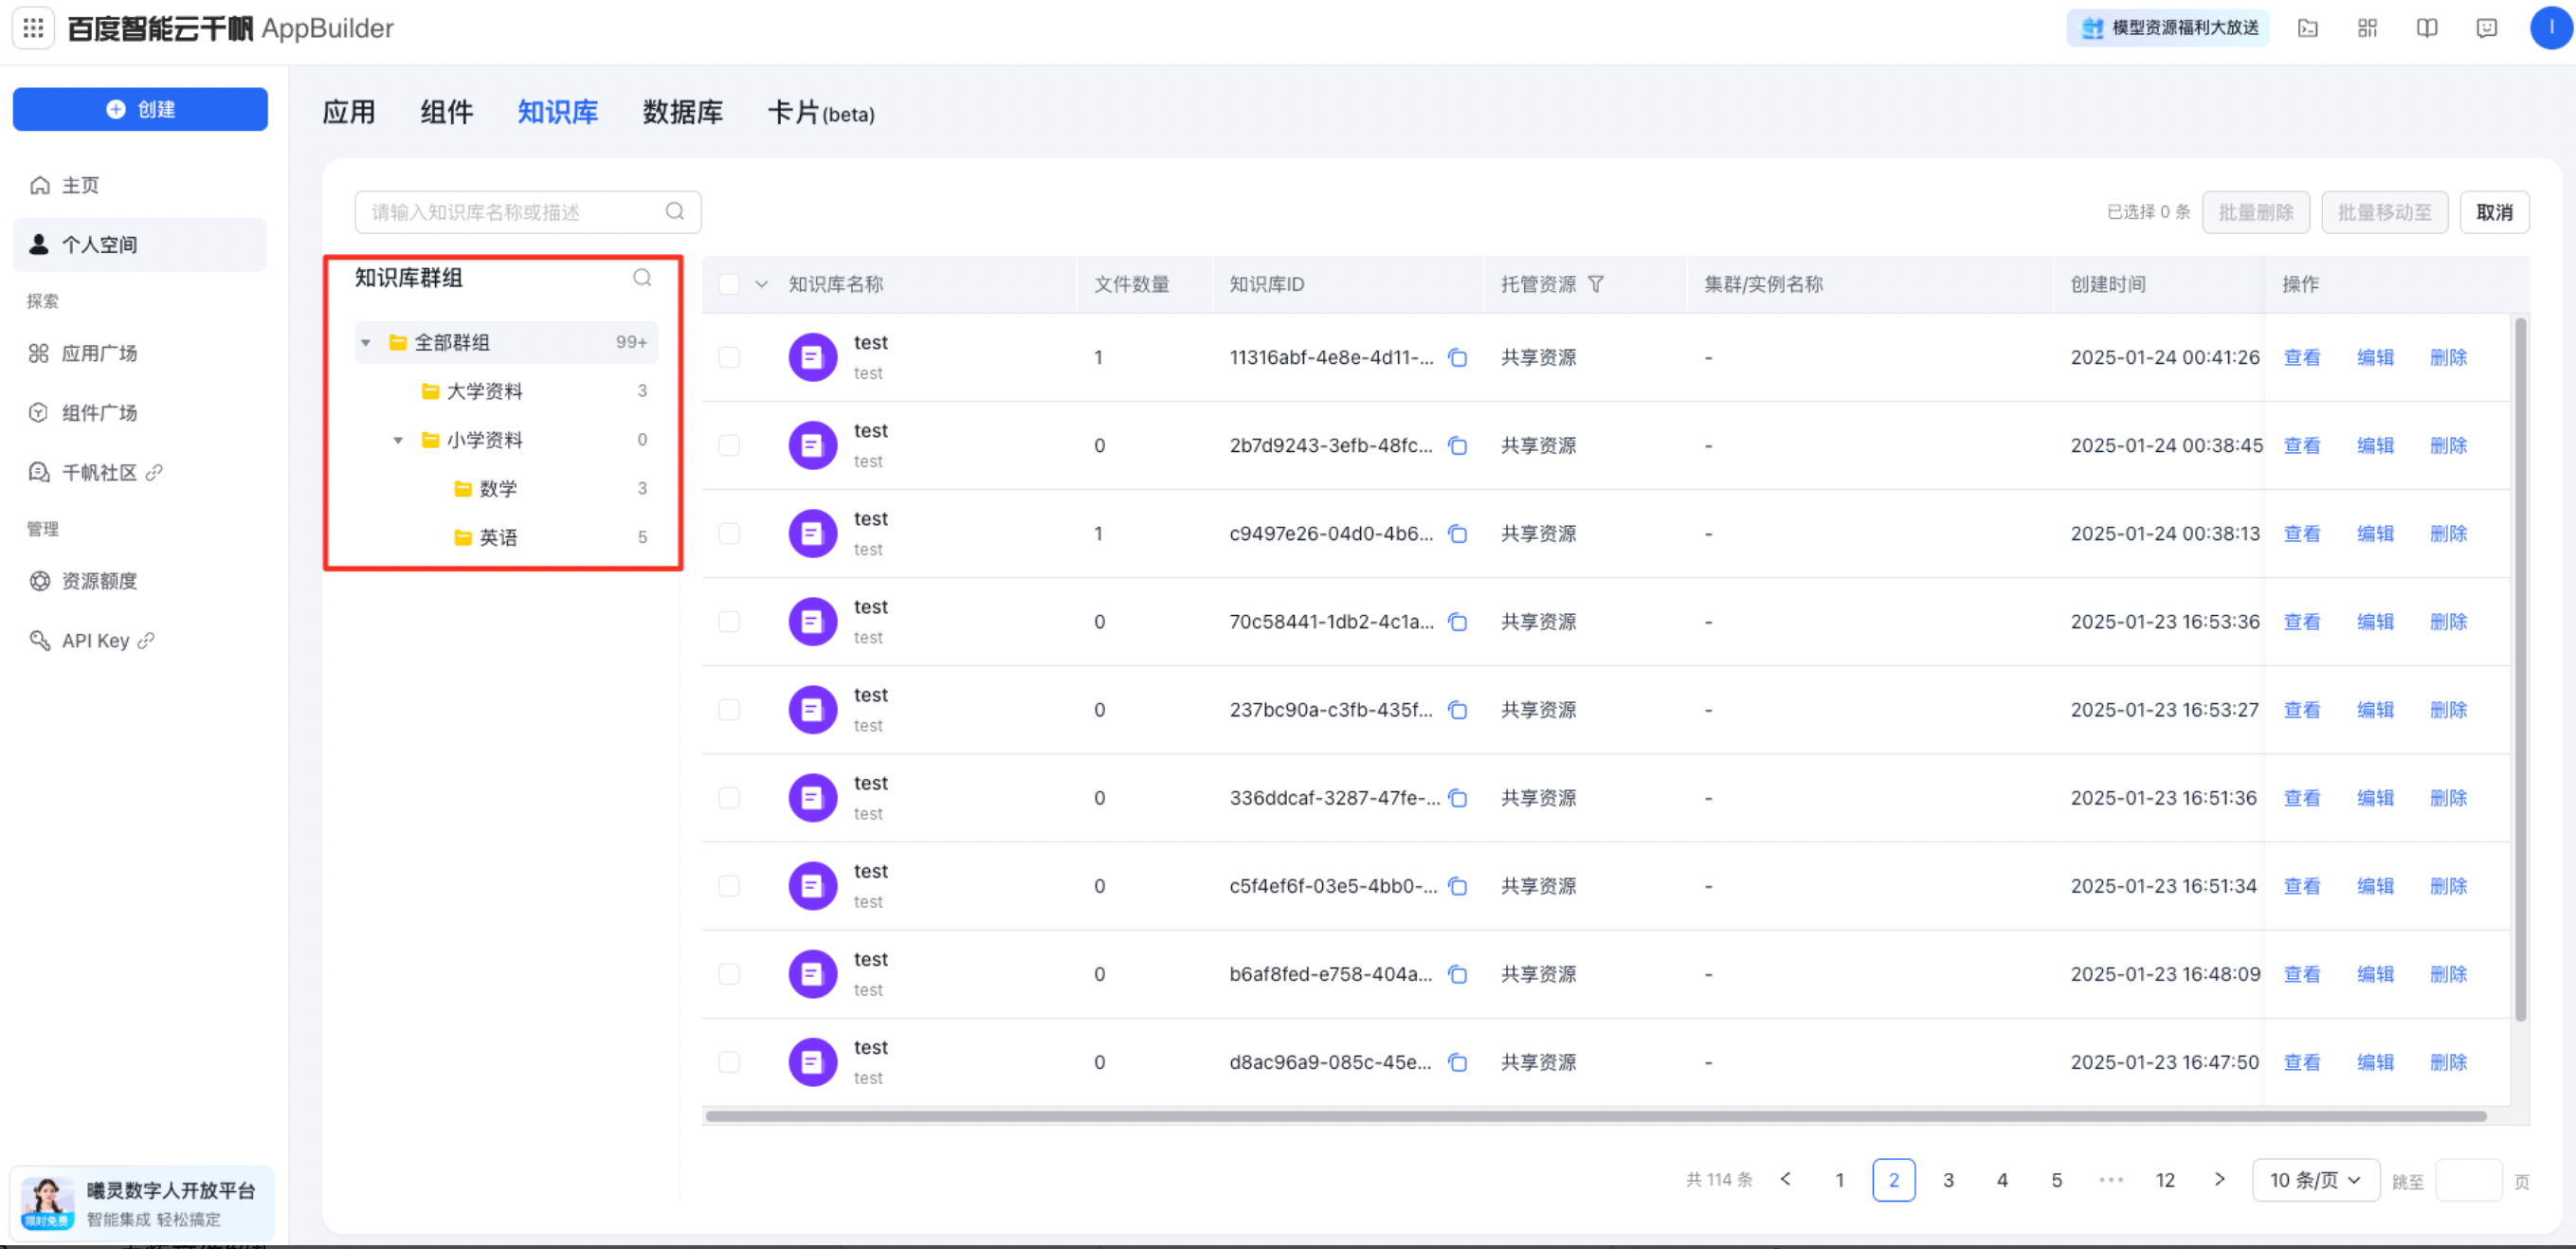Copy the knowledge base ID 237bc90a-c3fb-435f
Image resolution: width=2576 pixels, height=1249 pixels.
1458,709
